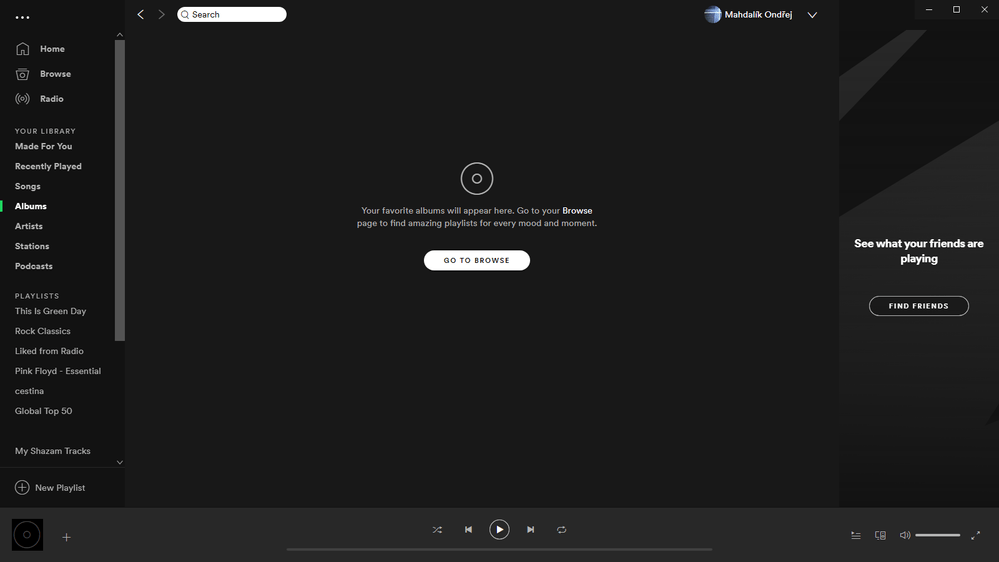Open the play queue

pyautogui.click(x=856, y=535)
